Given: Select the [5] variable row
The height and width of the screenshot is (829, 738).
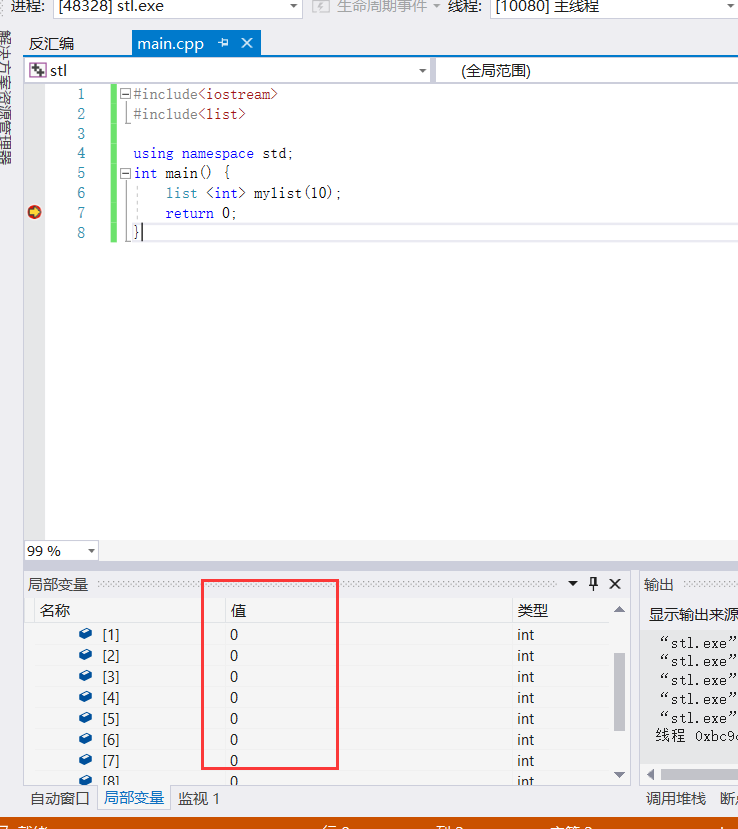Looking at the screenshot, I should point(322,719).
